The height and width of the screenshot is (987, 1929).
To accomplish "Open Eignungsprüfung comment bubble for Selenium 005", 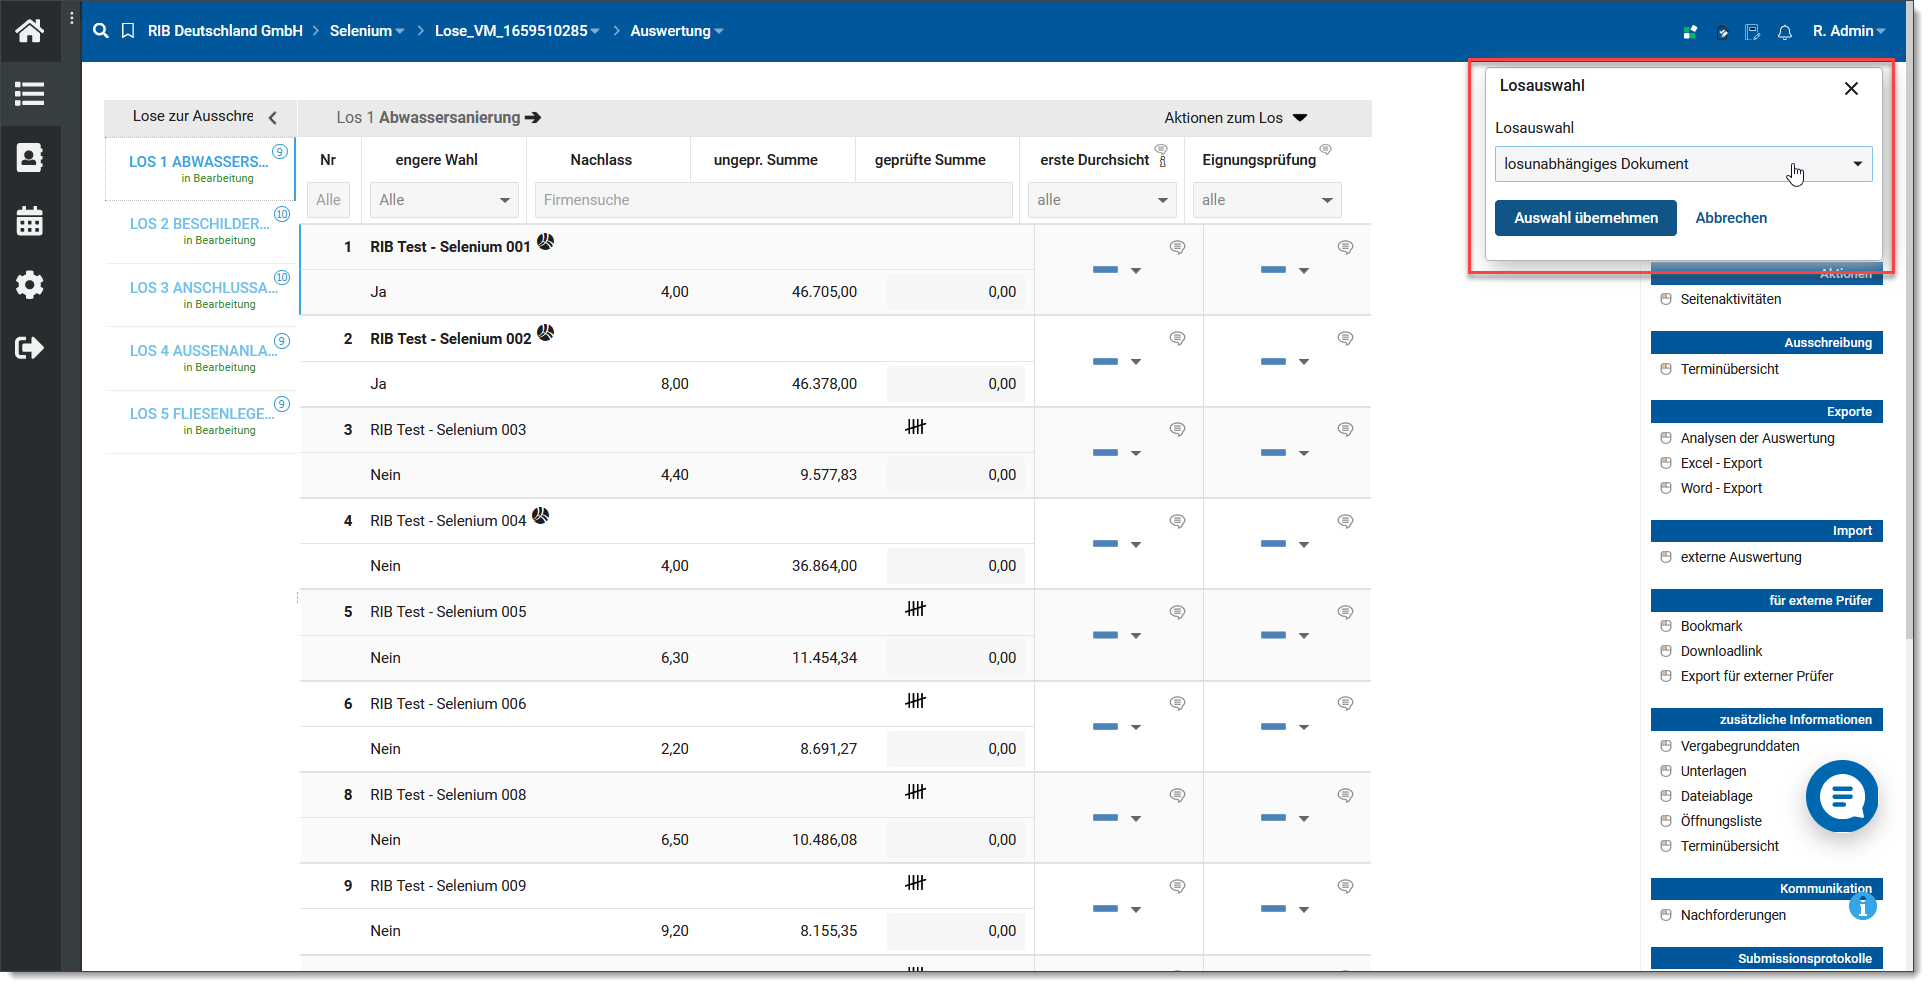I will (x=1346, y=612).
